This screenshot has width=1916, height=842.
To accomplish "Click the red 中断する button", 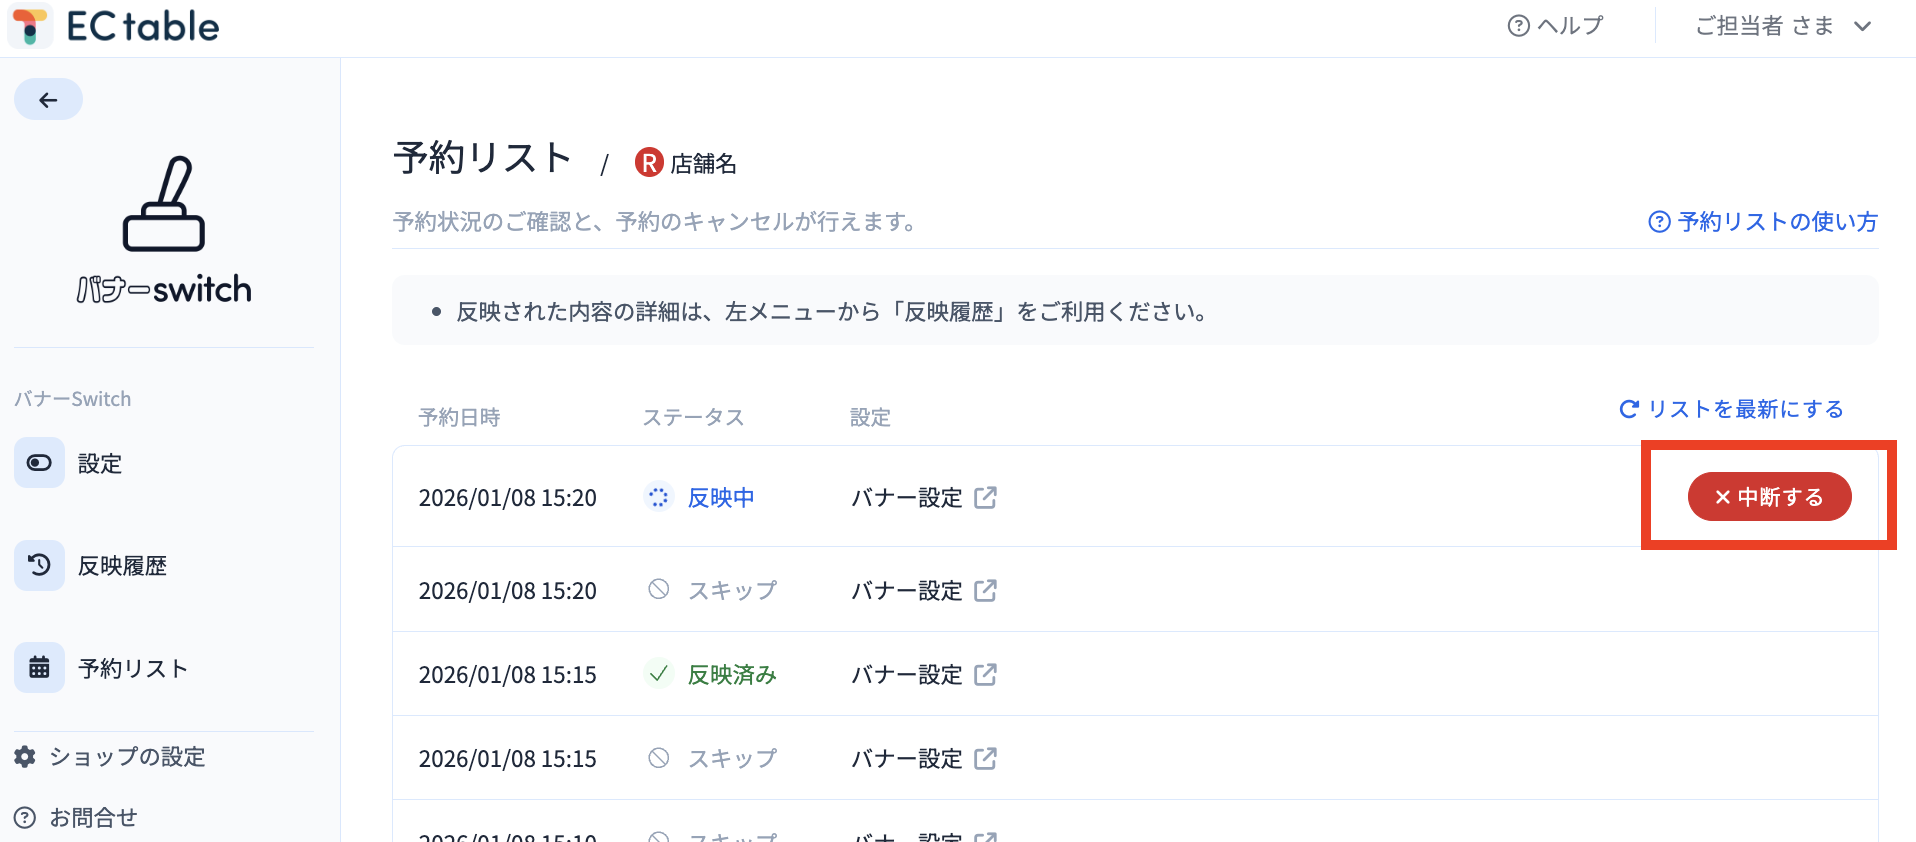I will click(x=1769, y=497).
